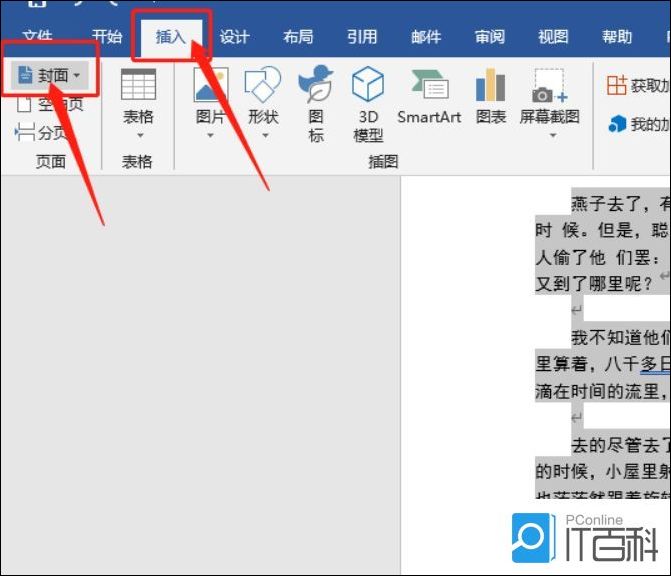
Task: Expand the 表格 dropdown arrow
Action: [140, 136]
